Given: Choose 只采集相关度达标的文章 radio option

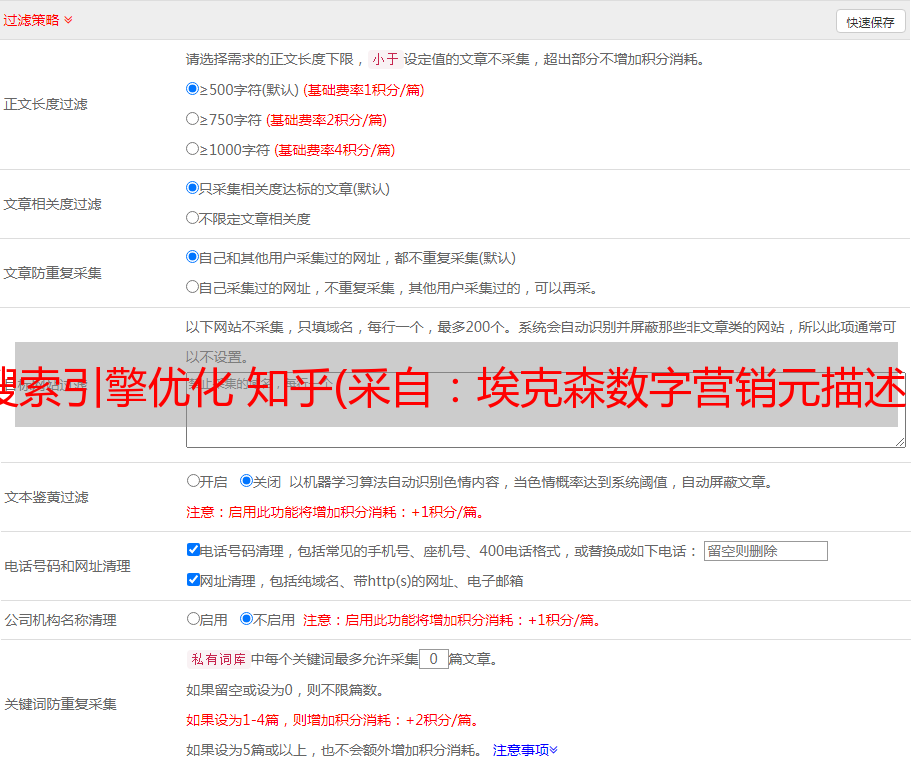Looking at the screenshot, I should 193,188.
